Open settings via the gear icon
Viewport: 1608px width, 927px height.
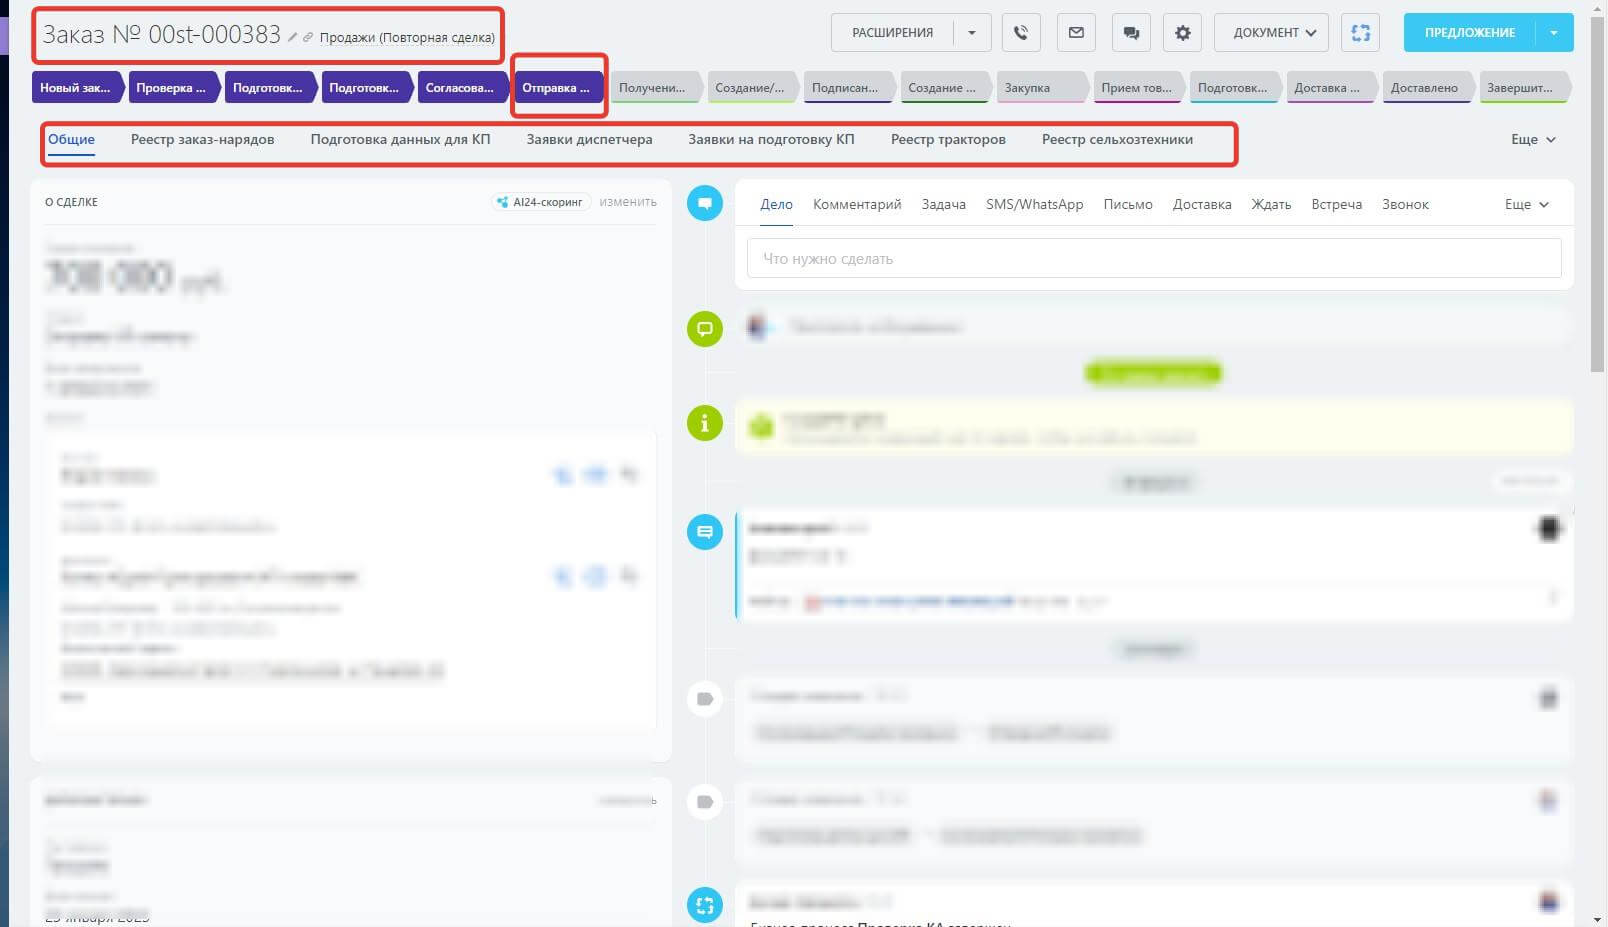pyautogui.click(x=1183, y=33)
